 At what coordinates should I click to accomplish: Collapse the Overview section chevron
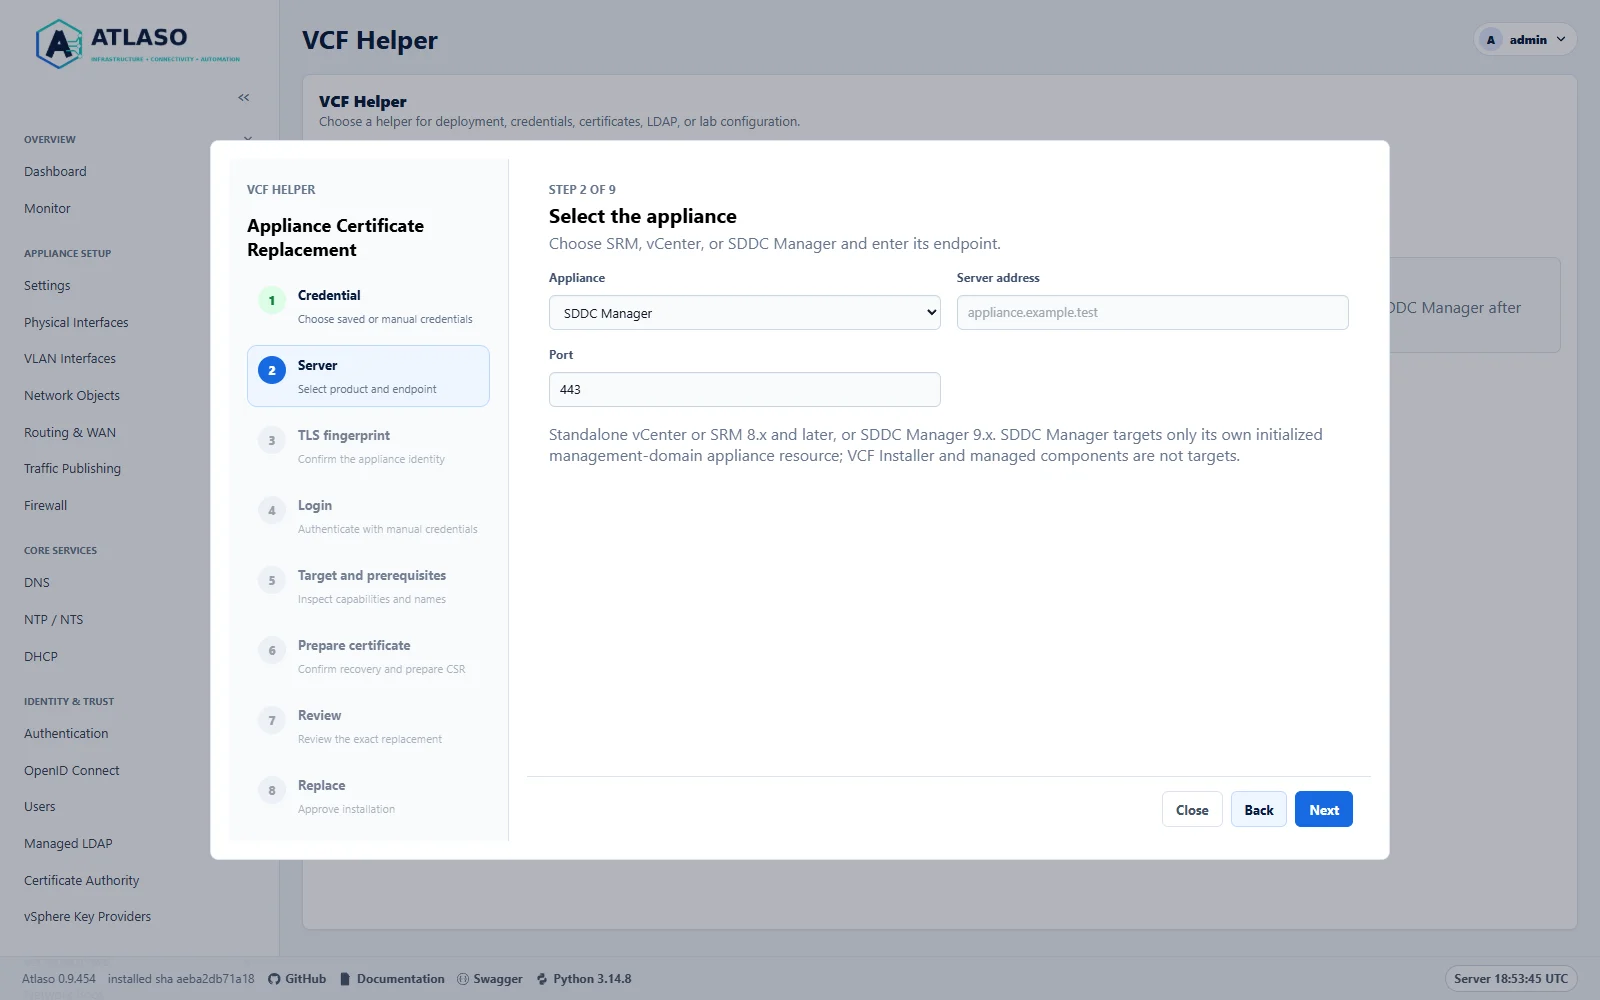point(248,139)
